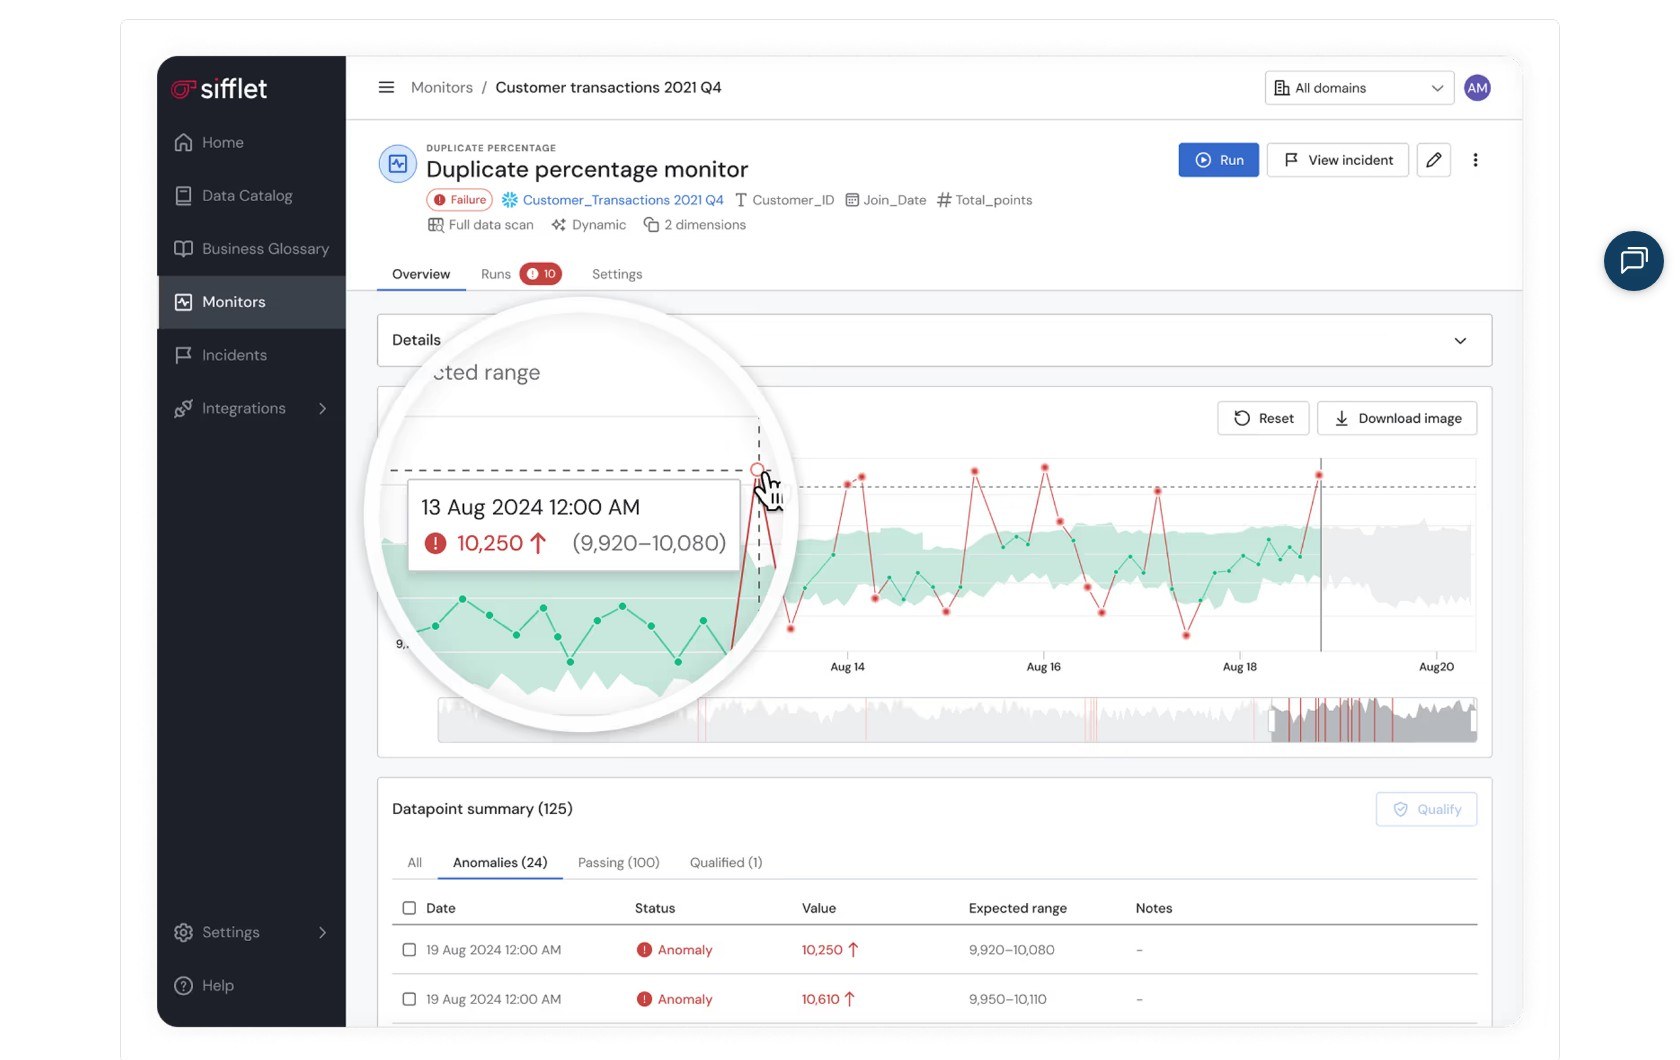
Task: Open the monitor Settings tab
Action: coord(617,274)
